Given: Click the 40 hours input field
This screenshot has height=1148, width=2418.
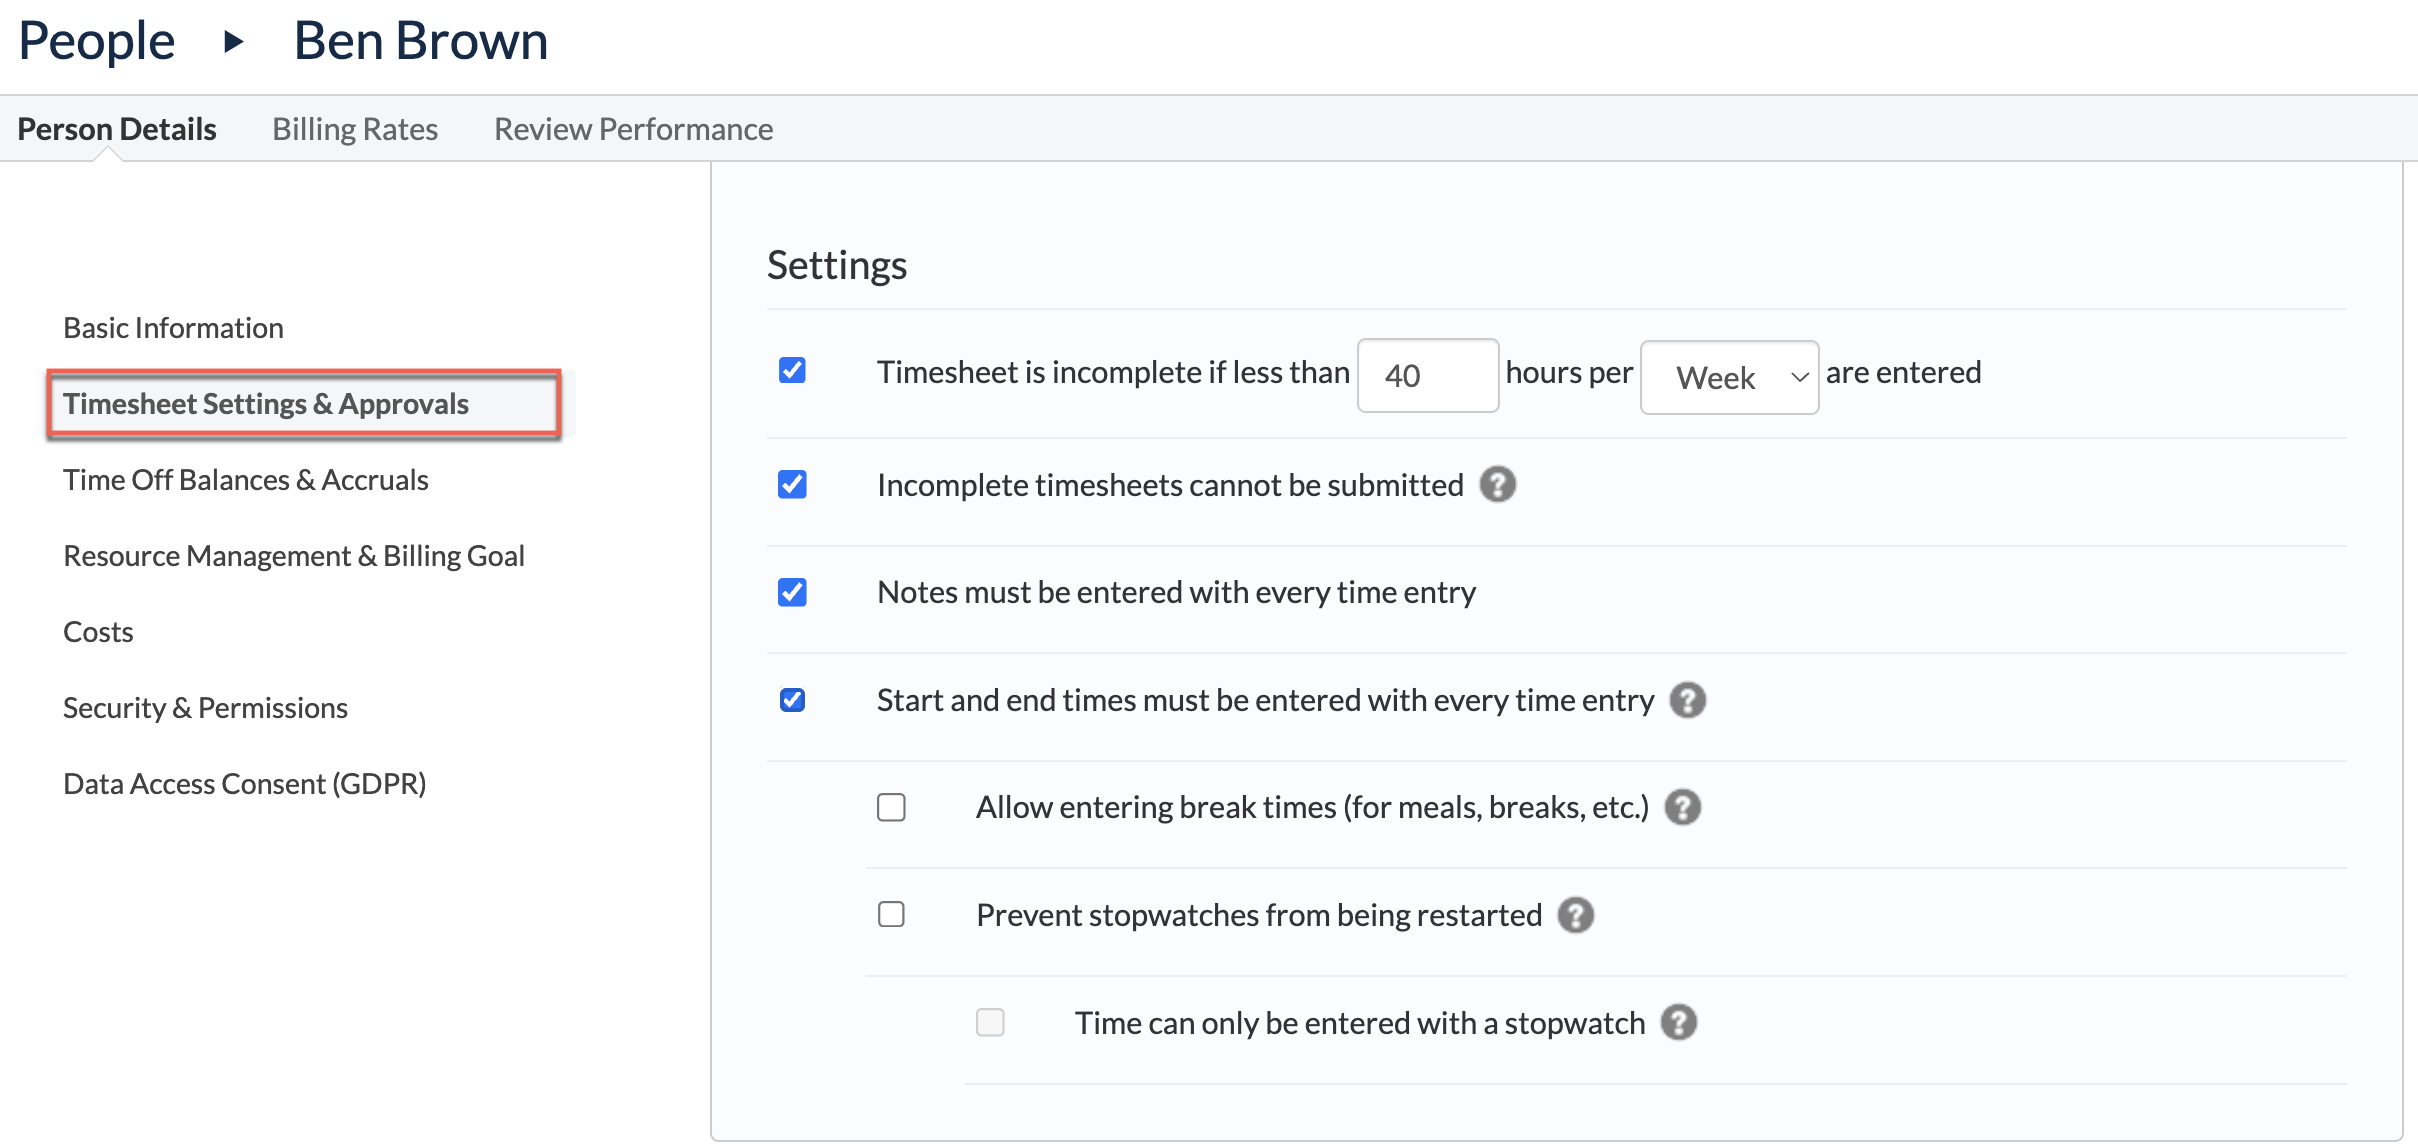Looking at the screenshot, I should pyautogui.click(x=1428, y=375).
